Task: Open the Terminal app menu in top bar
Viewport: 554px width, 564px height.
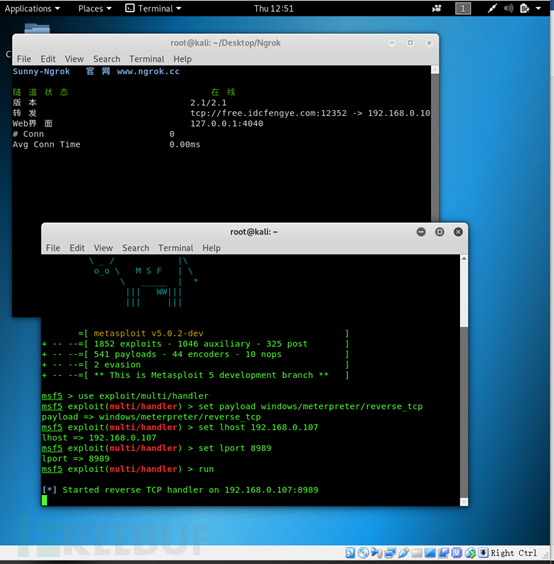Action: point(153,8)
